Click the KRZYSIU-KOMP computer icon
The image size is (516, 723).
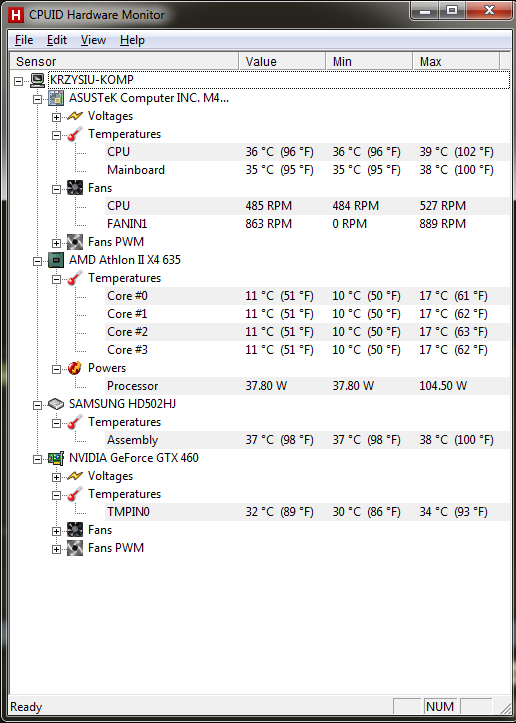click(x=37, y=80)
